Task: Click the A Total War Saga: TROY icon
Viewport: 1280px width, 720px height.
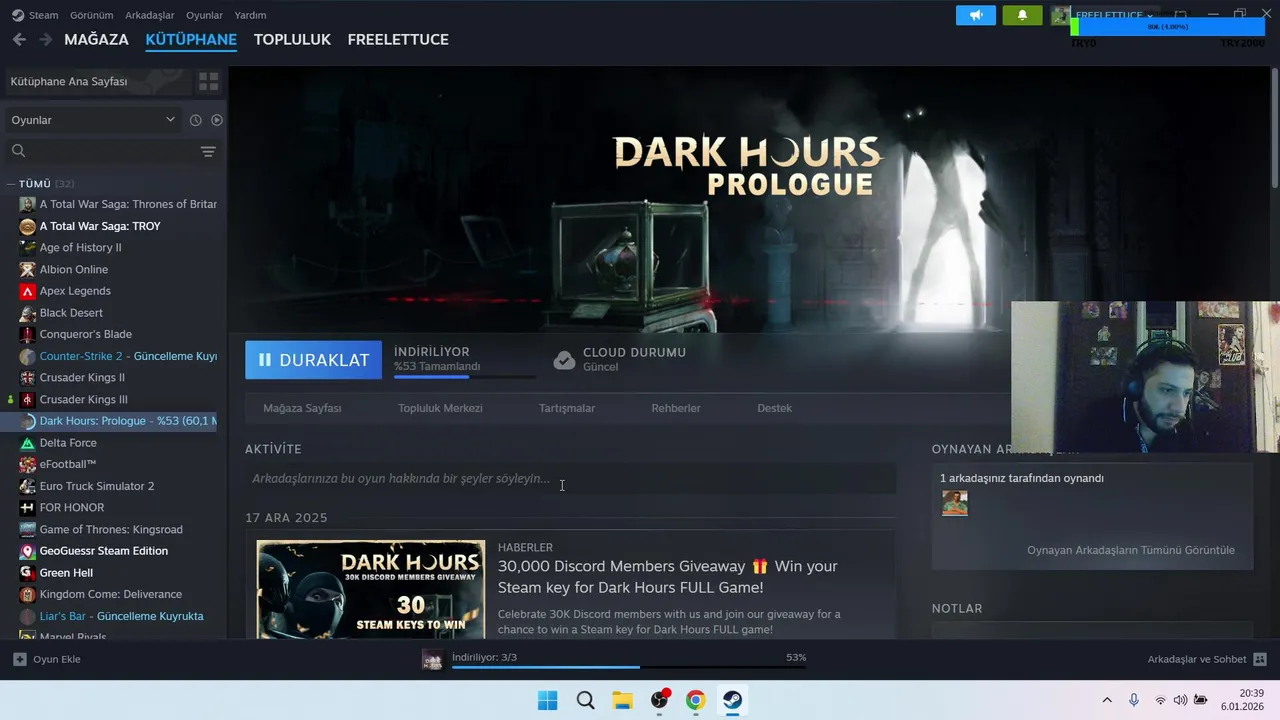Action: pos(28,226)
